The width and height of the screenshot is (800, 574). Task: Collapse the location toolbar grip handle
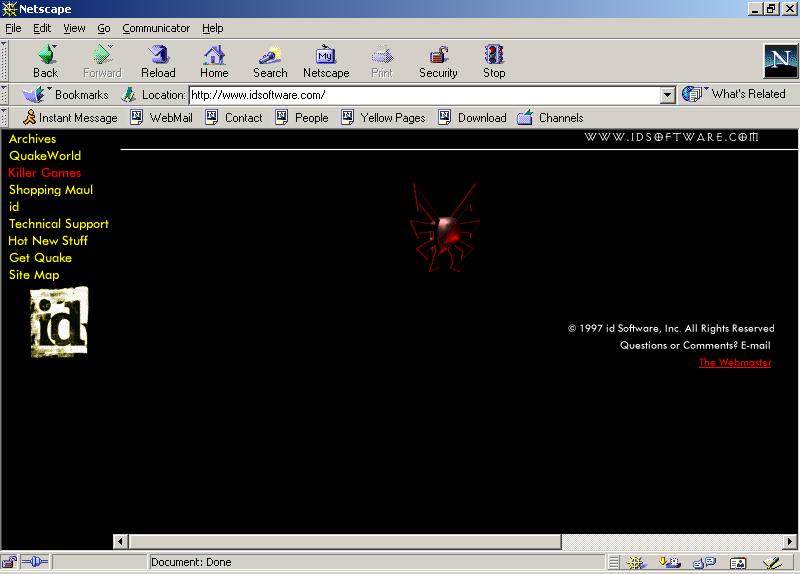tap(4, 94)
